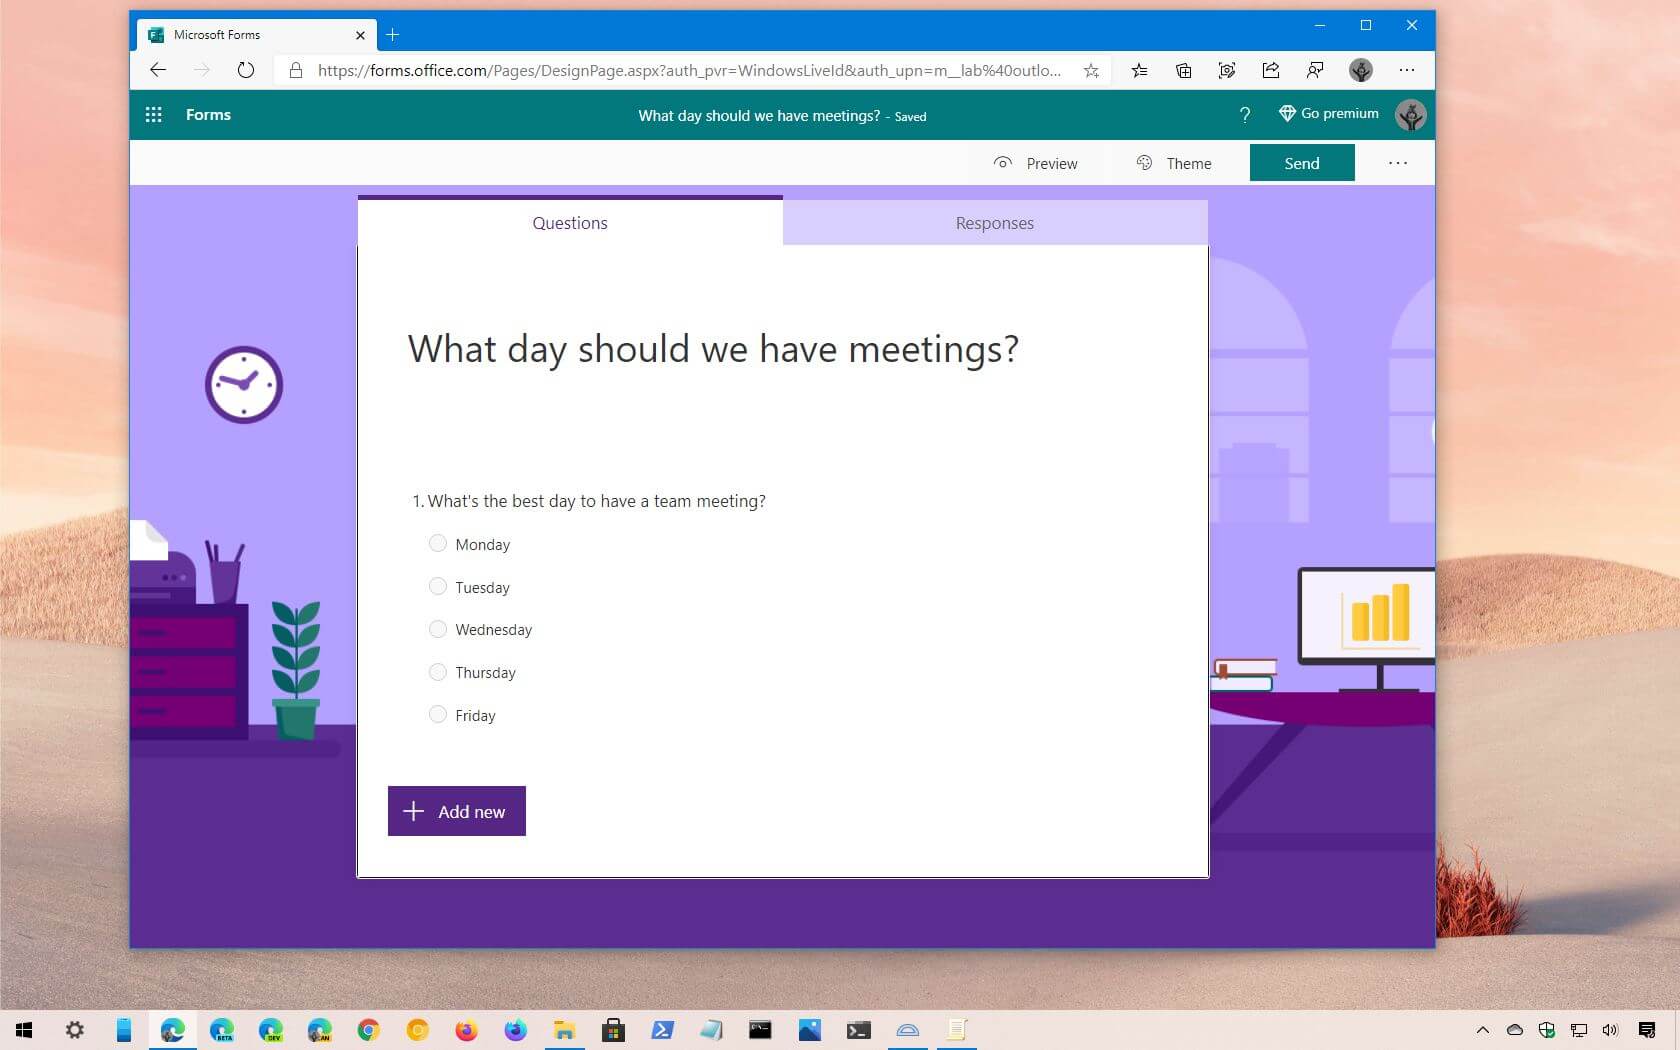Click the Send button
The width and height of the screenshot is (1680, 1050).
click(x=1301, y=162)
